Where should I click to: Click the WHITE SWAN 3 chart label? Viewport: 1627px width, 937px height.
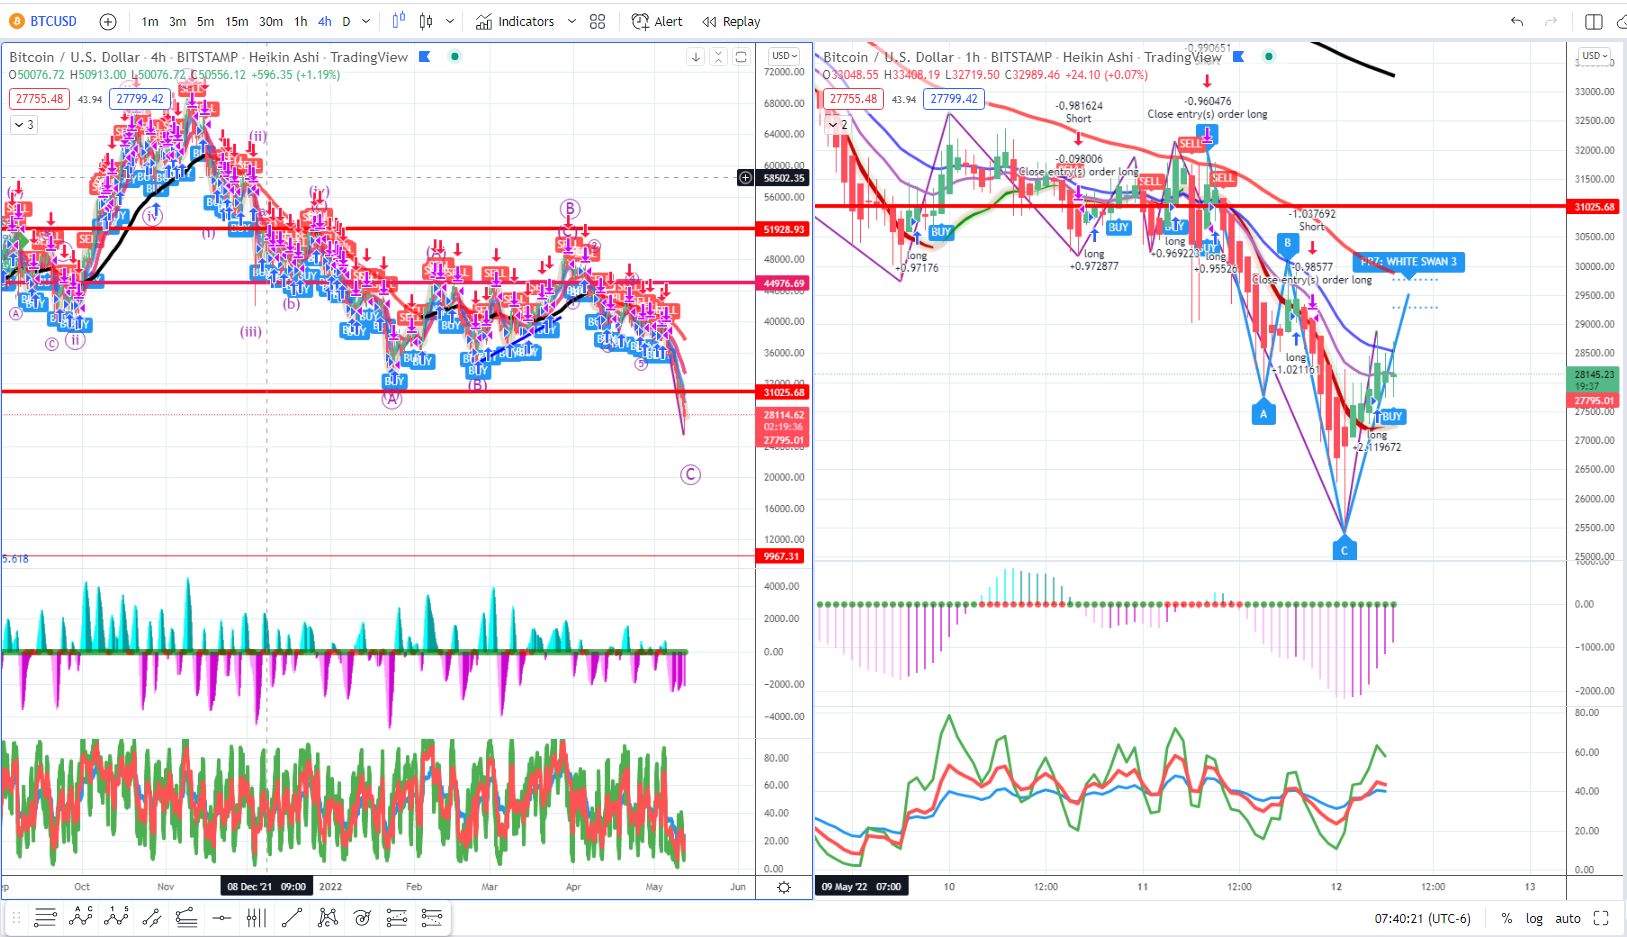pyautogui.click(x=1409, y=262)
